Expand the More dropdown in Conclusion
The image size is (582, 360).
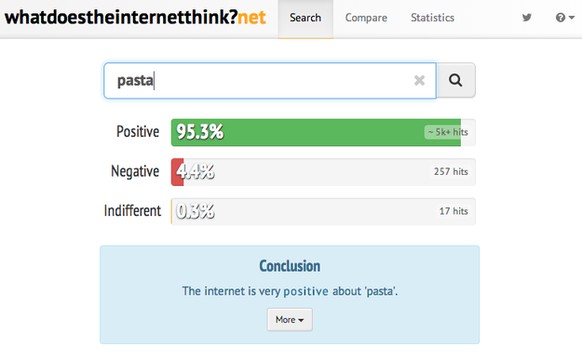pyautogui.click(x=290, y=320)
